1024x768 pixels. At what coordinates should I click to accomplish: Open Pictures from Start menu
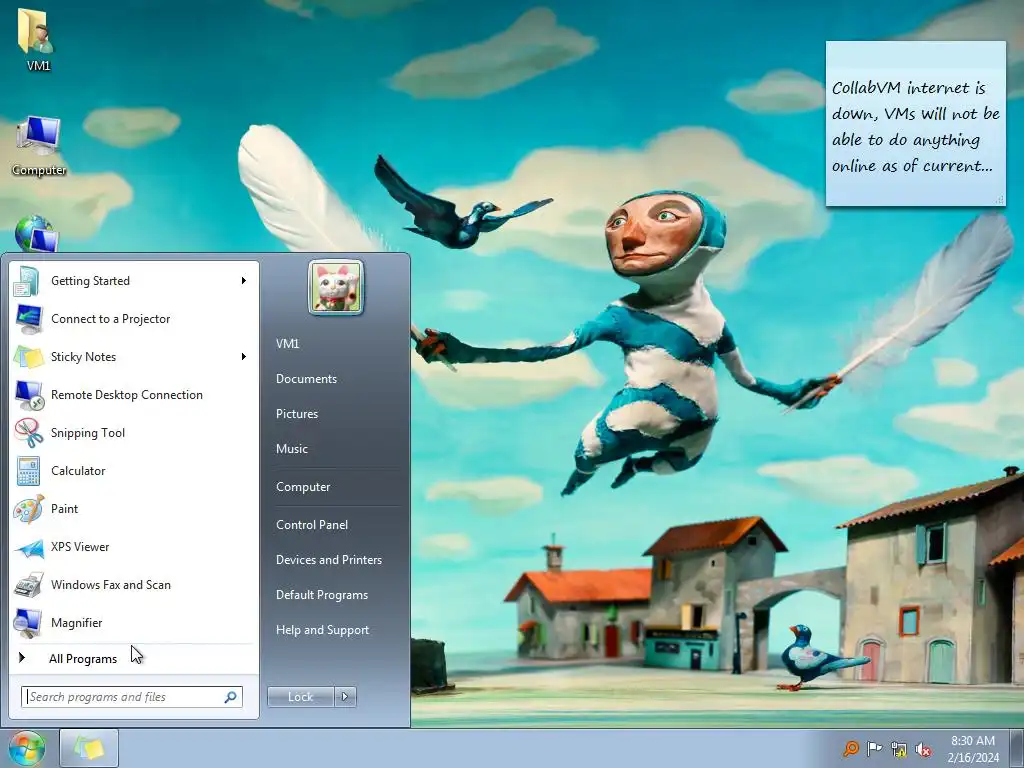coord(297,414)
